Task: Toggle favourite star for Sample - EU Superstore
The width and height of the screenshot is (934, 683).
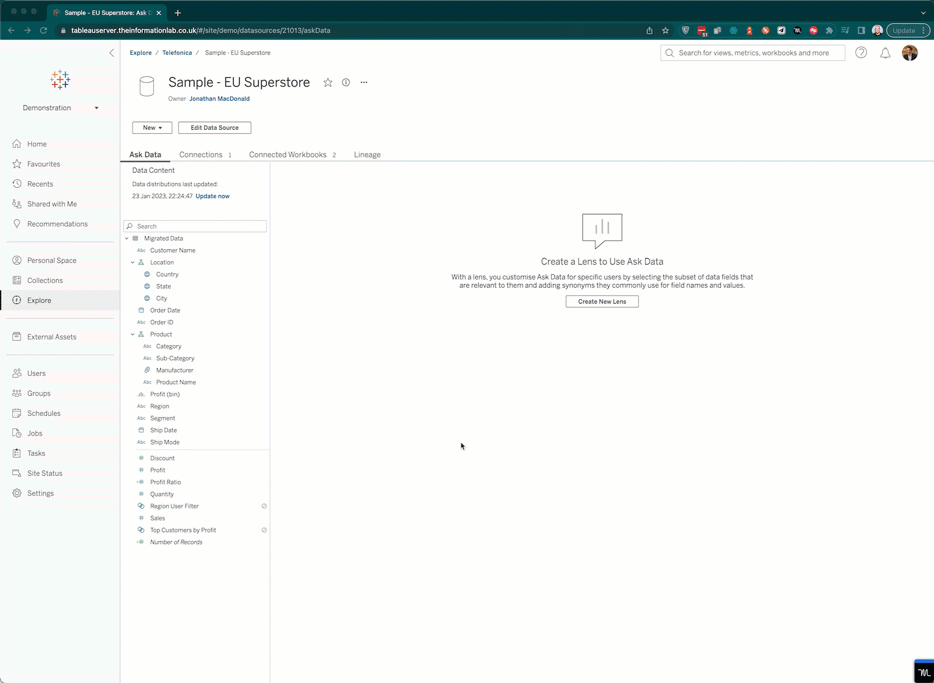Action: point(328,83)
